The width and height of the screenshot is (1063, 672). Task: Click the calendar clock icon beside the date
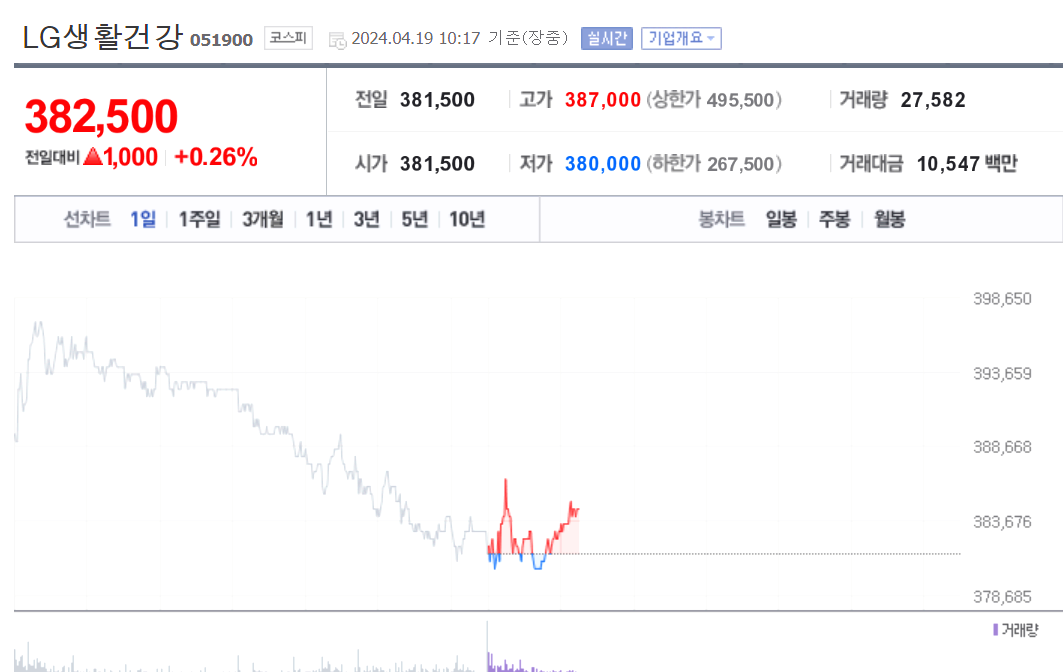(337, 40)
